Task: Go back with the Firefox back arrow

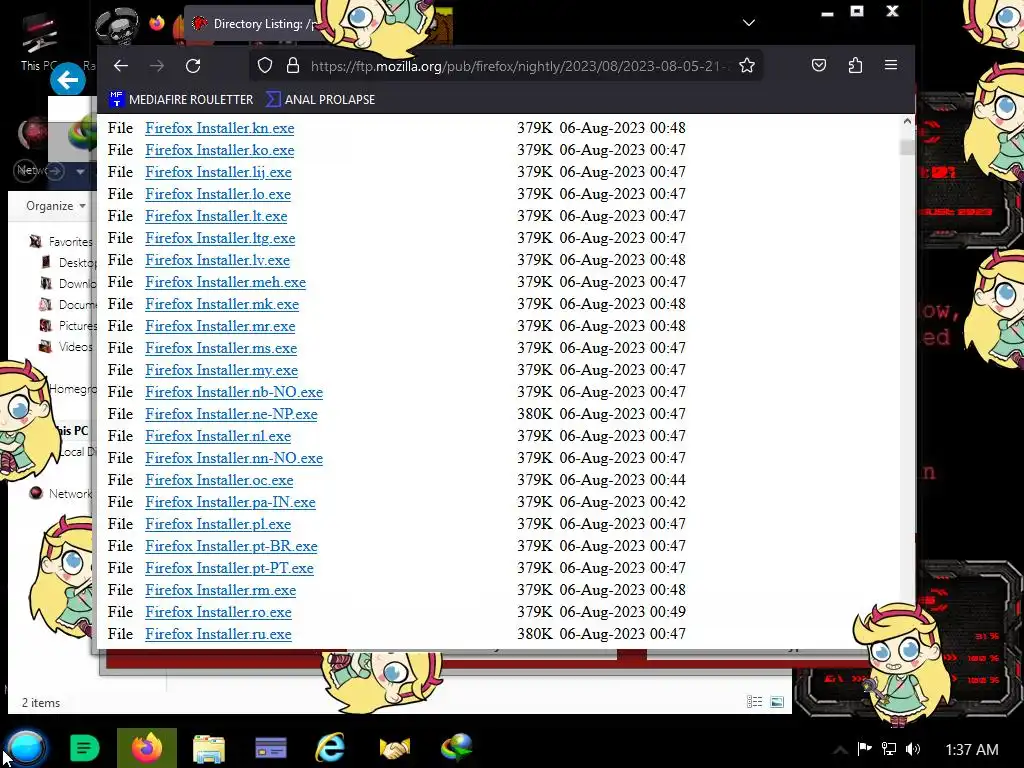Action: [121, 65]
